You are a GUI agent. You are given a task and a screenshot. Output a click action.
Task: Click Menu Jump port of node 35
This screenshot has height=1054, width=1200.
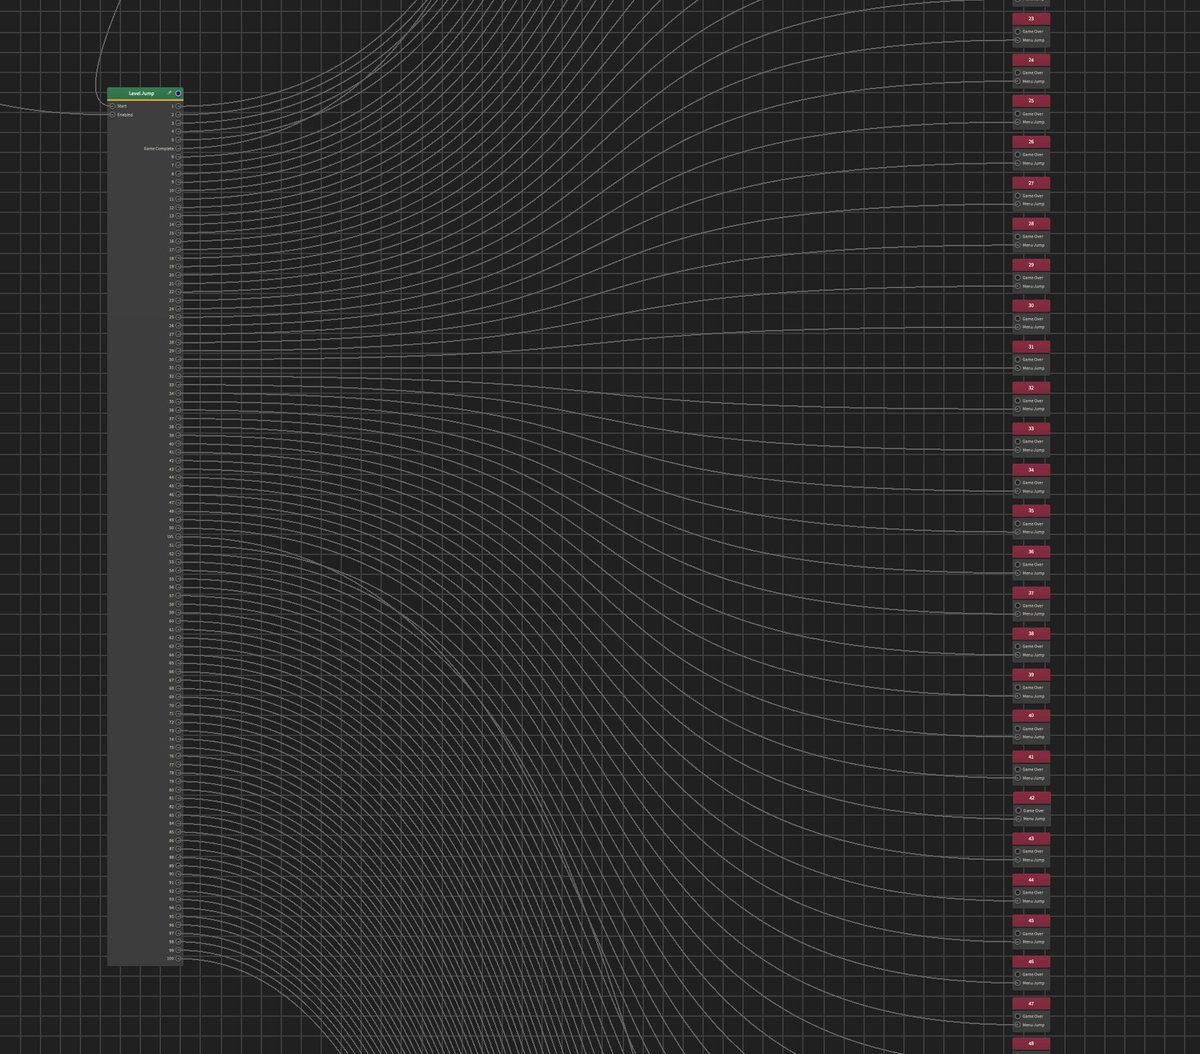pos(1018,532)
